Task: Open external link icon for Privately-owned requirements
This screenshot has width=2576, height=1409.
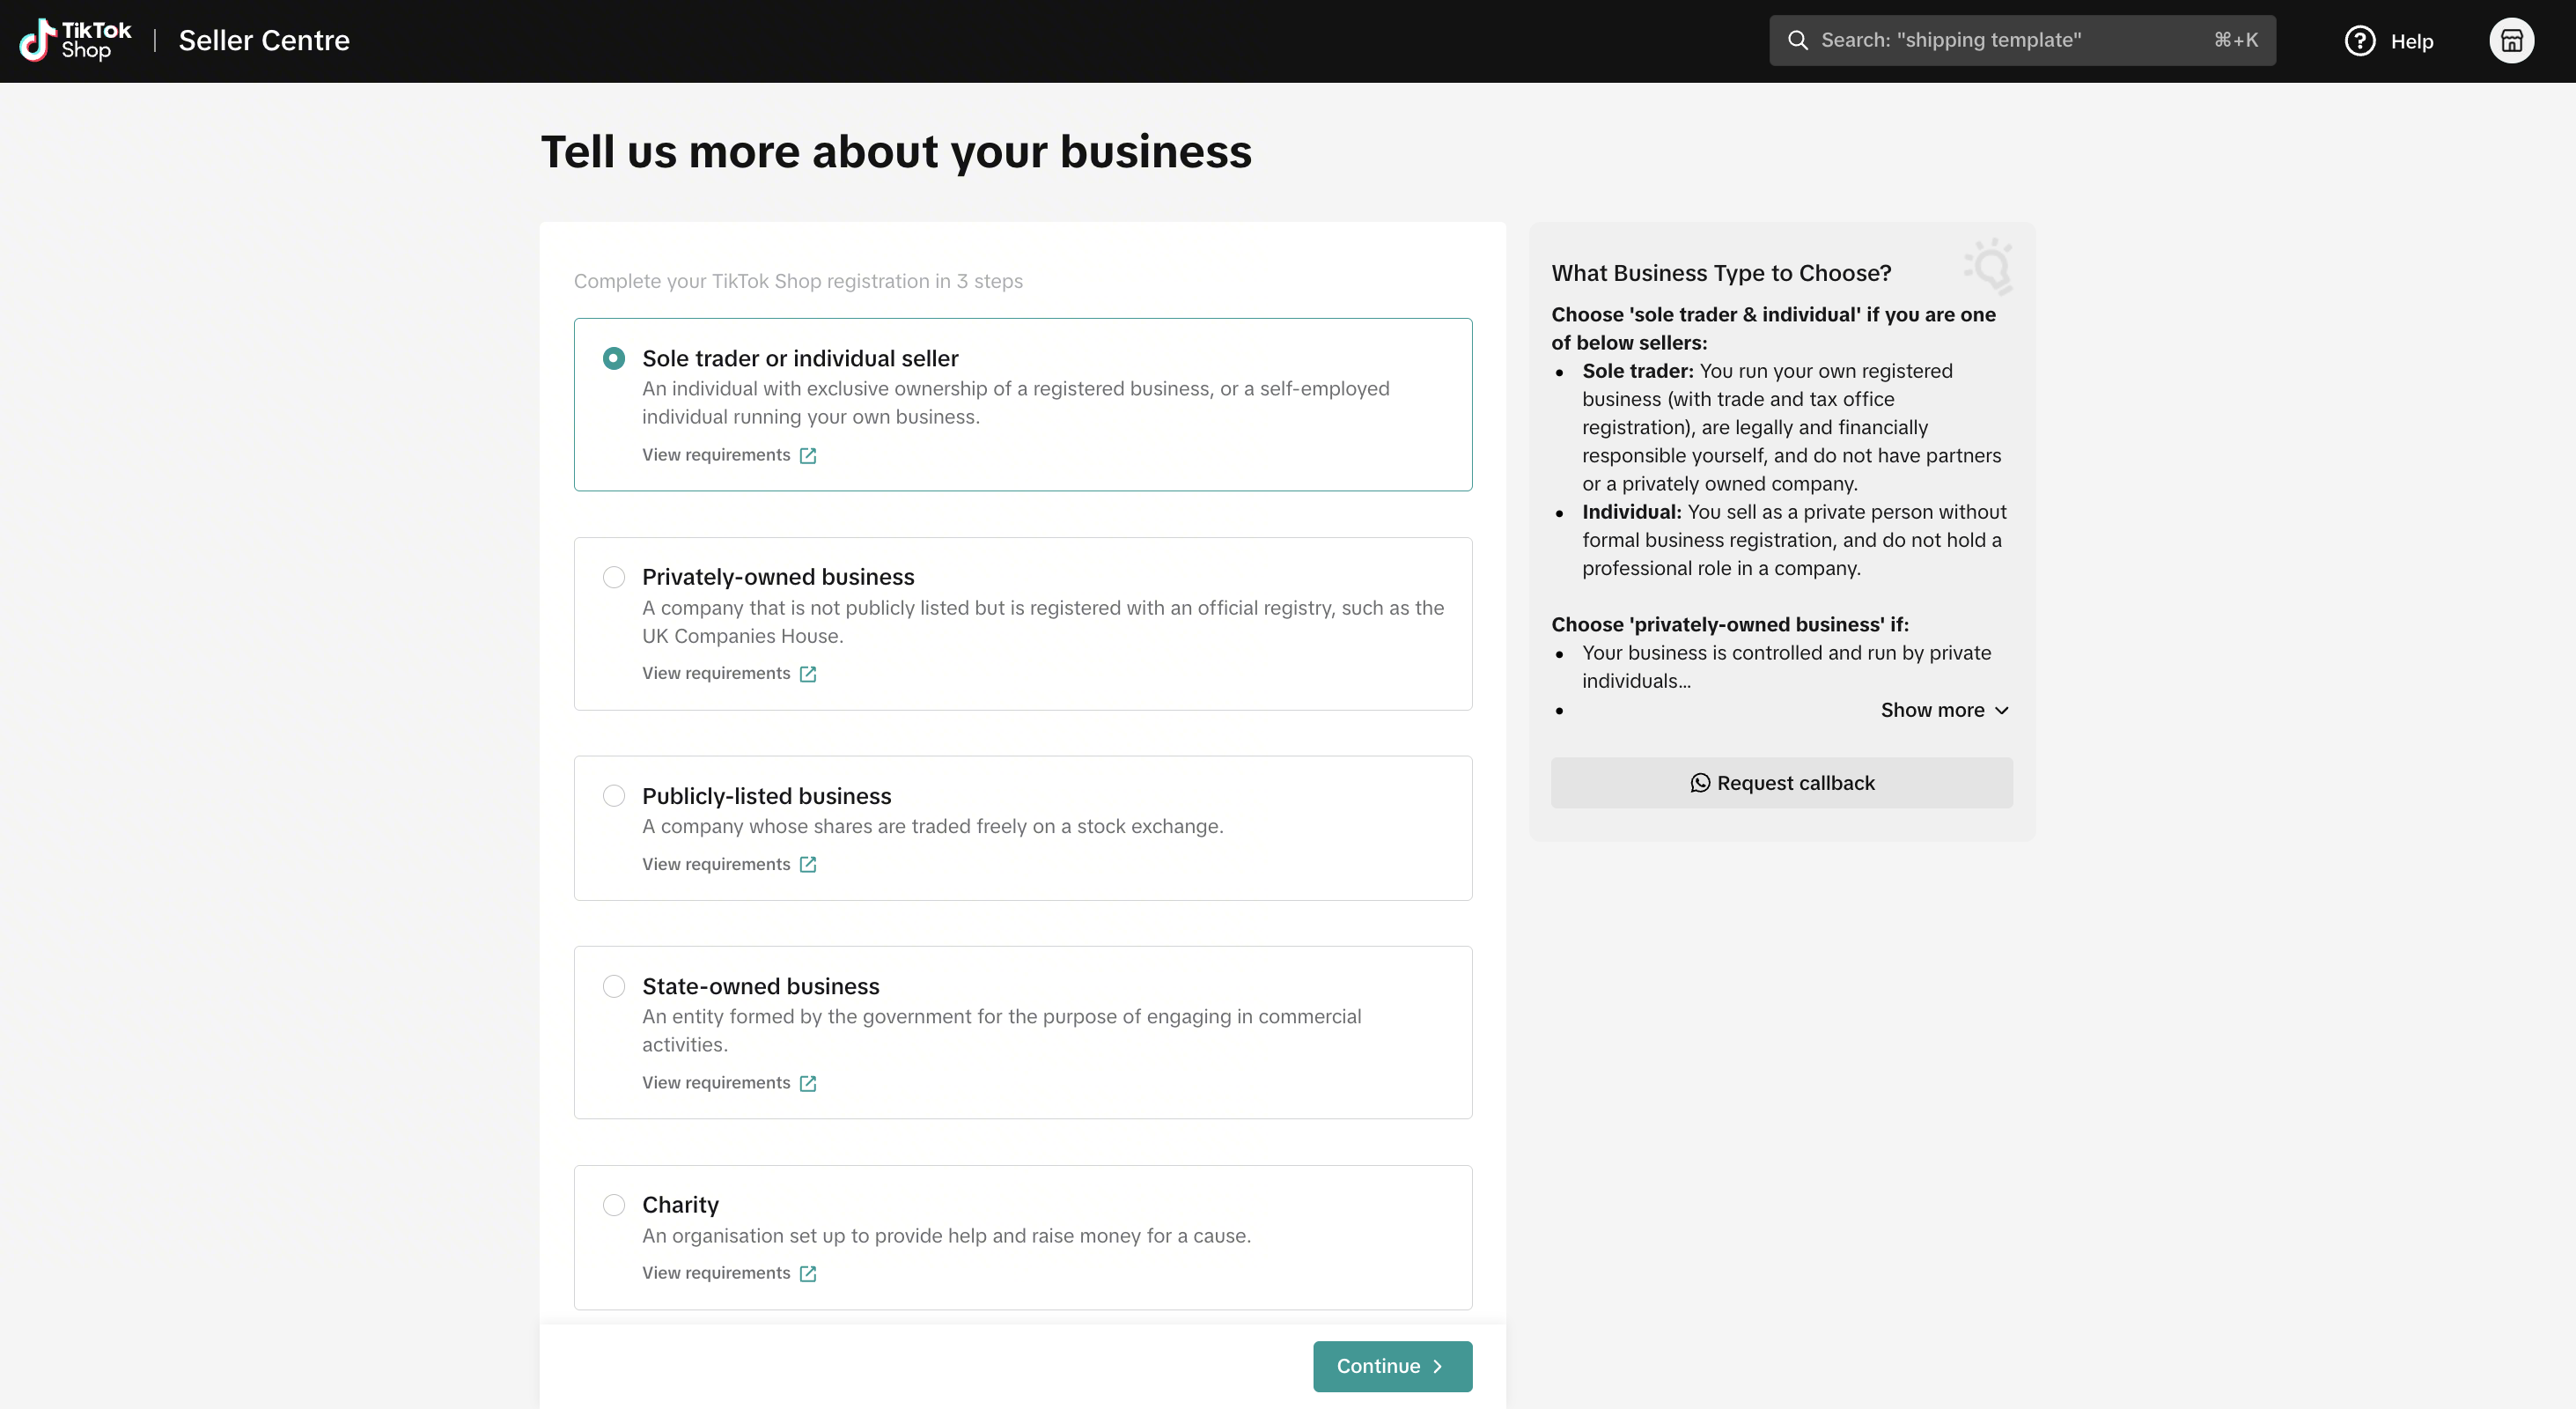Action: click(808, 674)
